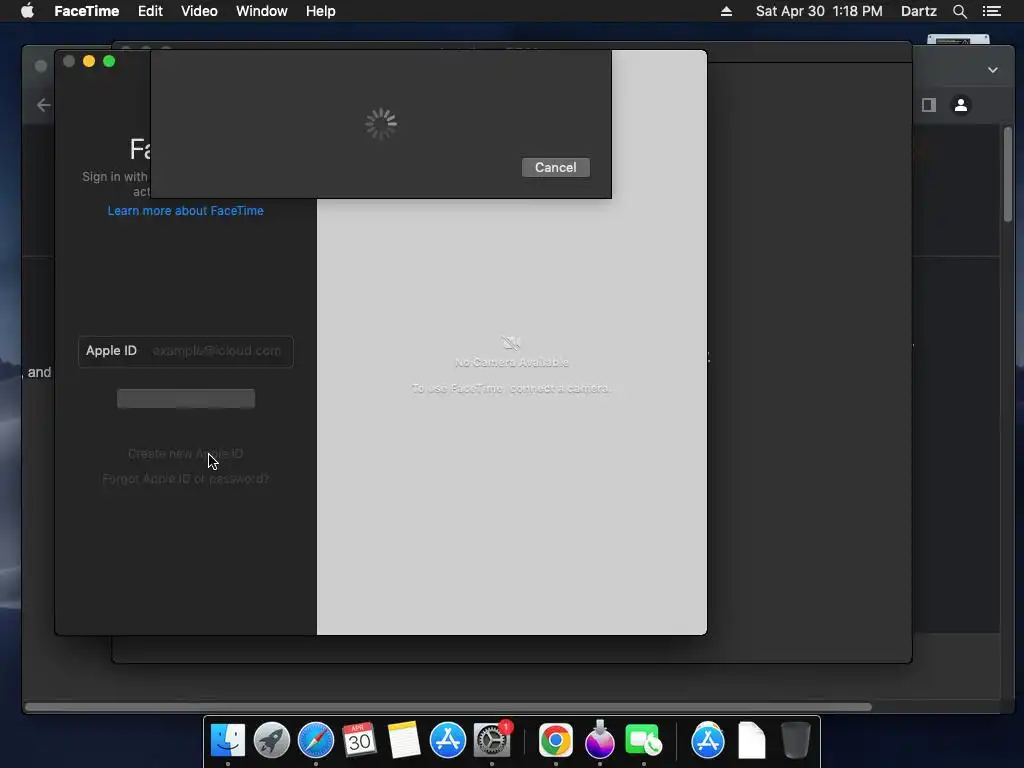The height and width of the screenshot is (768, 1024).
Task: Open System Preferences with badge in Dock
Action: [x=492, y=741]
